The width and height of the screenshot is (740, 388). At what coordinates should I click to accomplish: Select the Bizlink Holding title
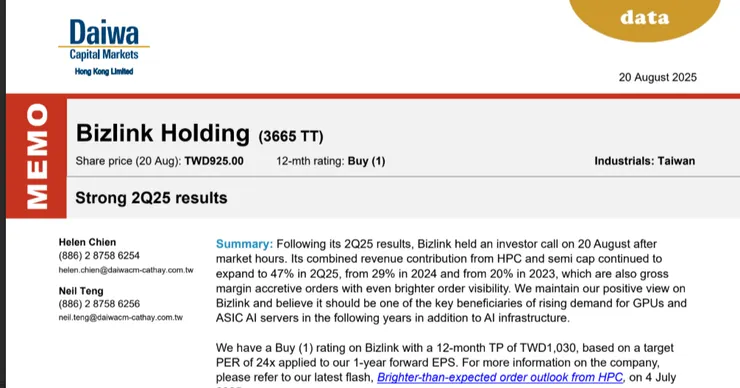163,133
